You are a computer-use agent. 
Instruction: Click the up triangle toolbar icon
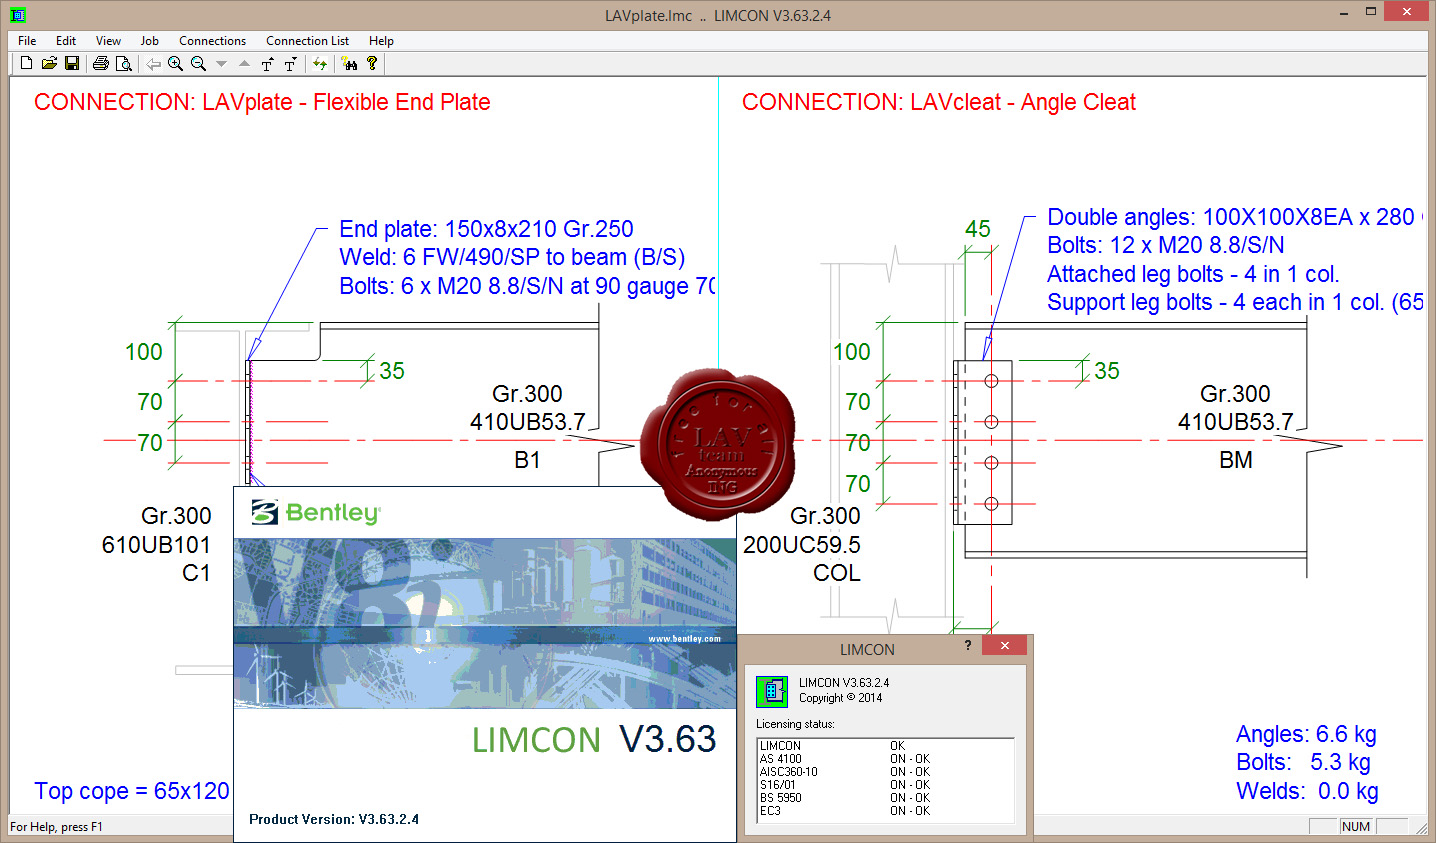[244, 63]
